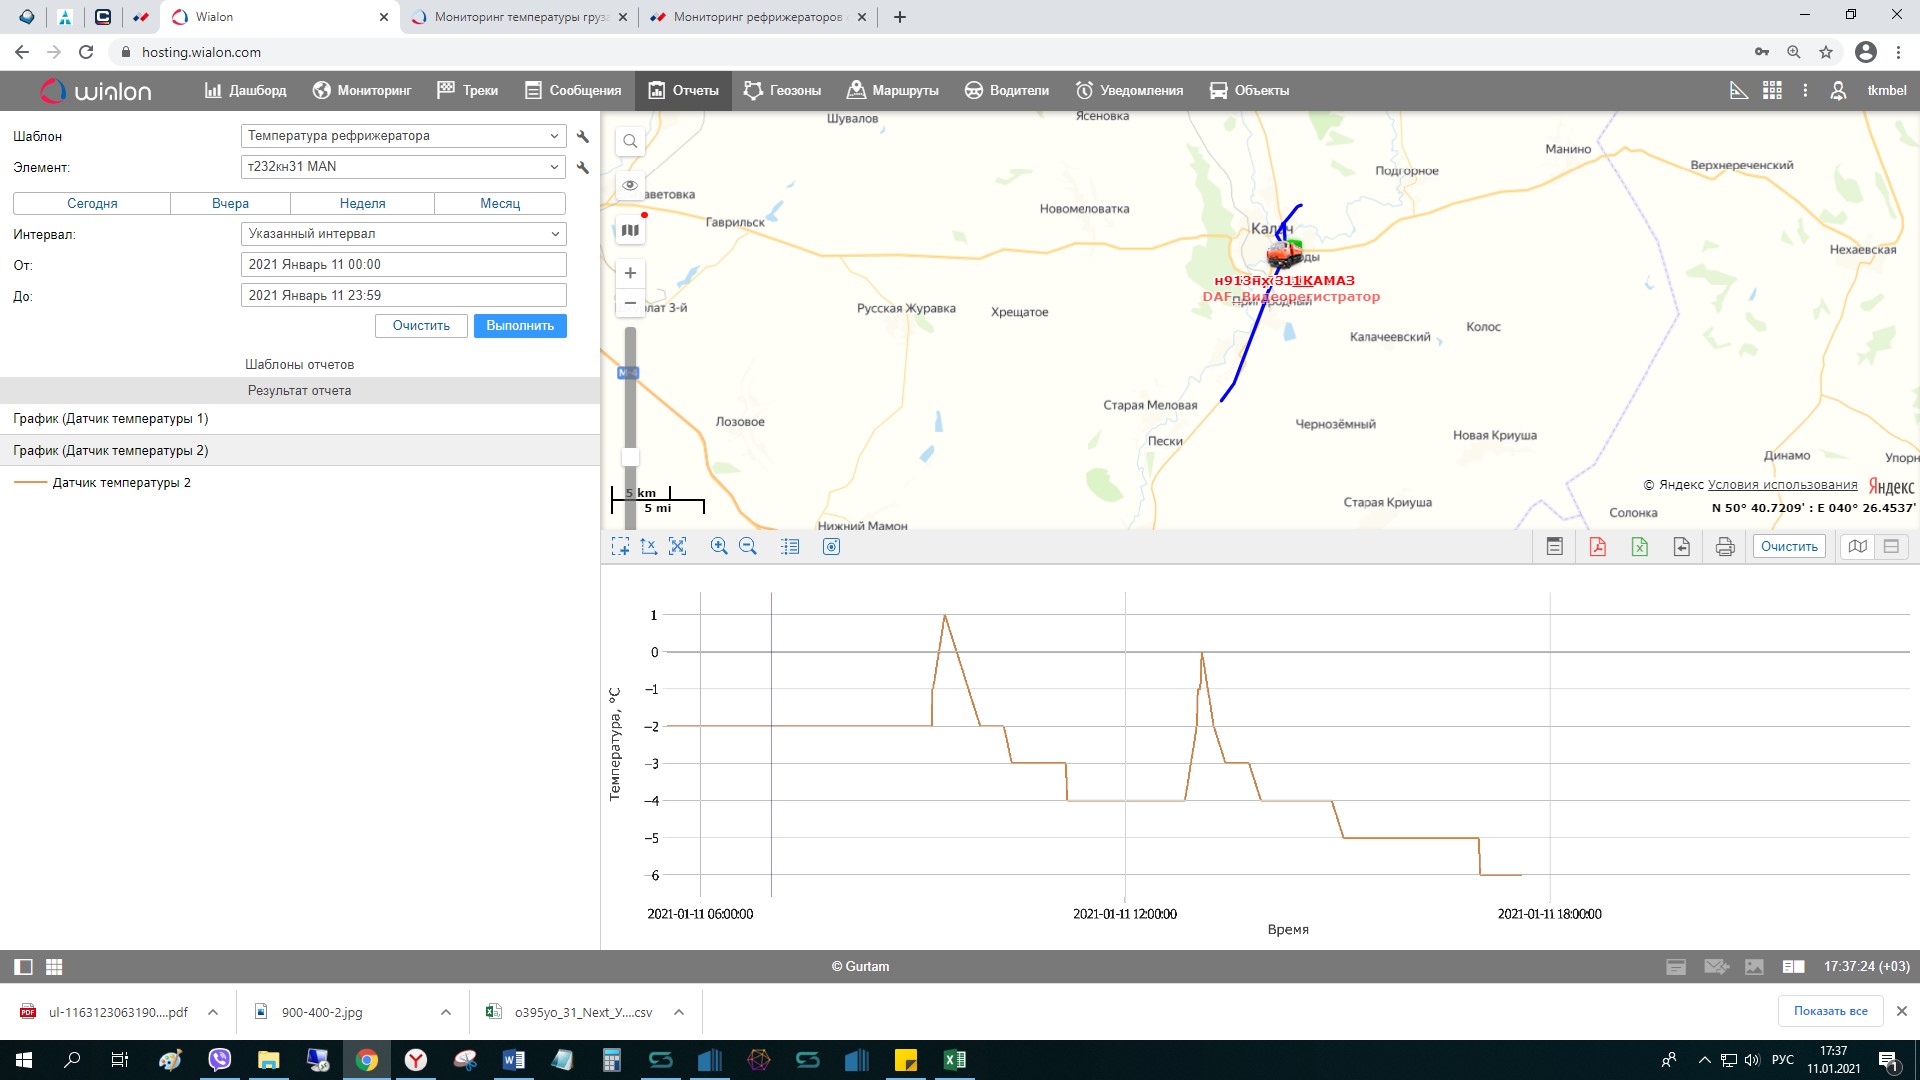Zoom in the map with plus button

[630, 273]
